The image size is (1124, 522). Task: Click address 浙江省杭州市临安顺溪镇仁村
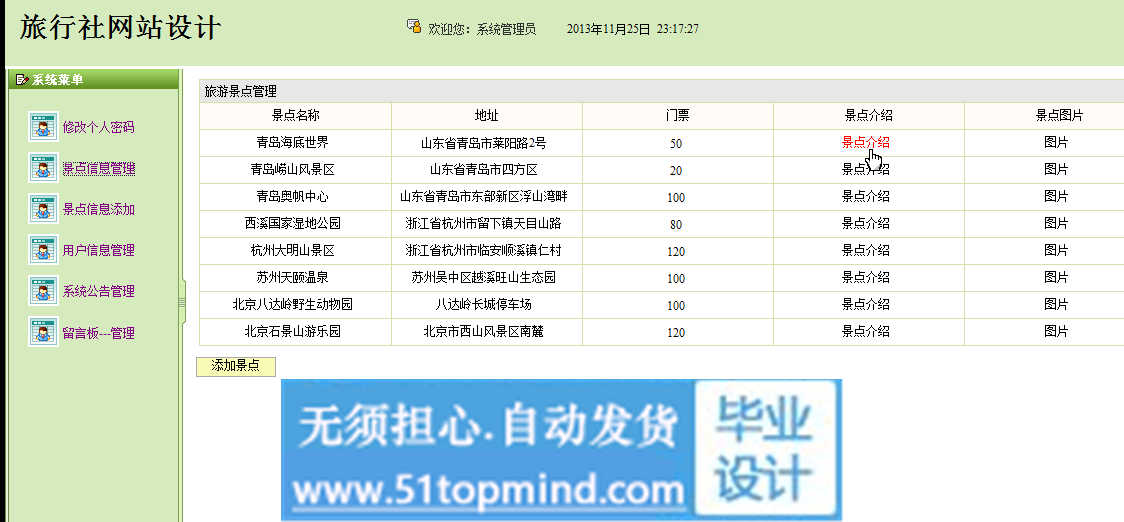click(484, 251)
